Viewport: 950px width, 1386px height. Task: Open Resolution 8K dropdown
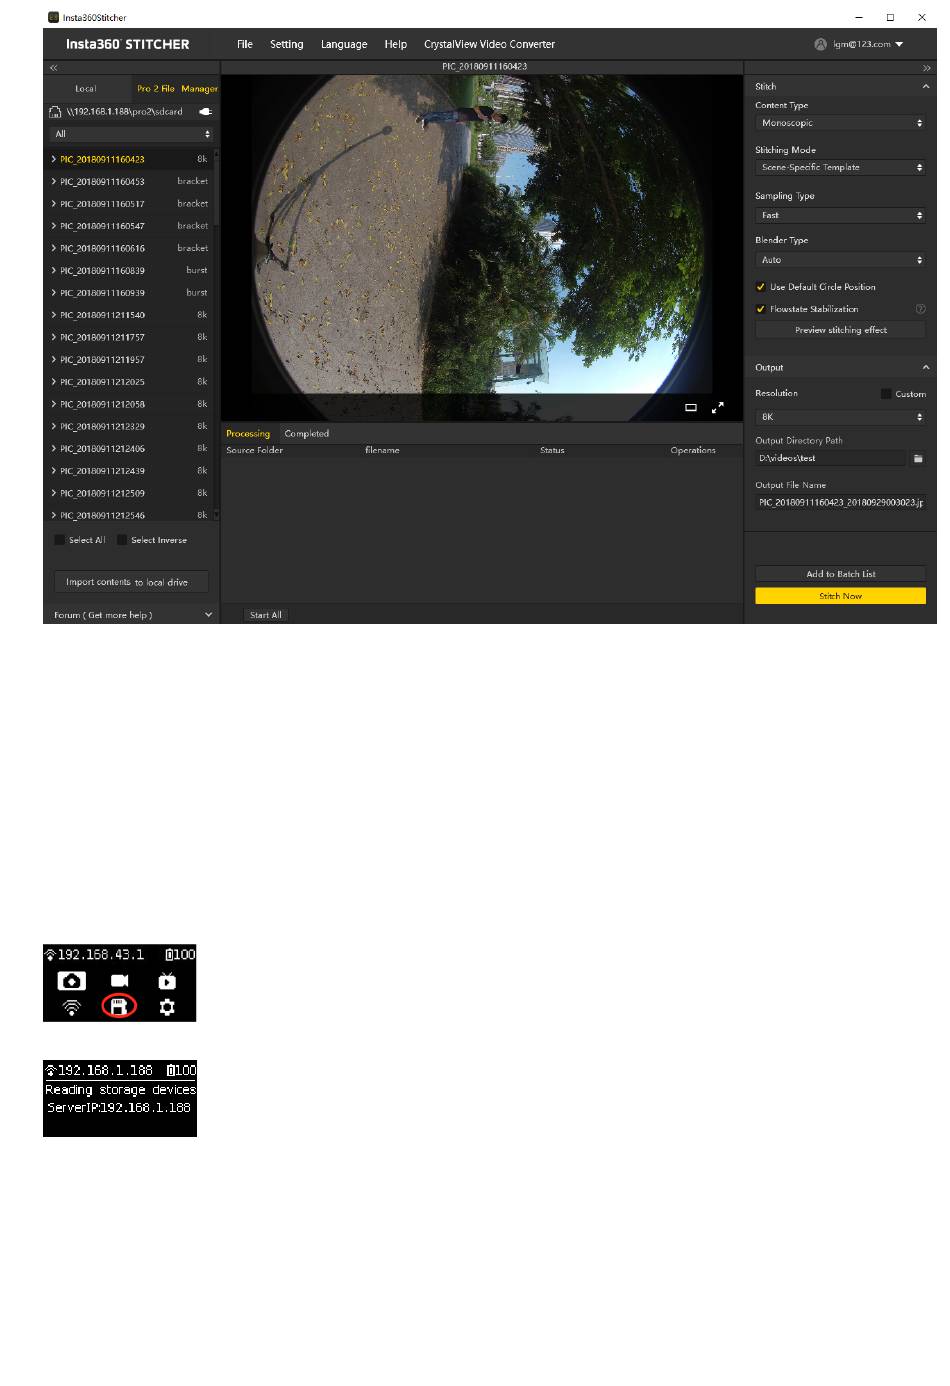(x=841, y=417)
